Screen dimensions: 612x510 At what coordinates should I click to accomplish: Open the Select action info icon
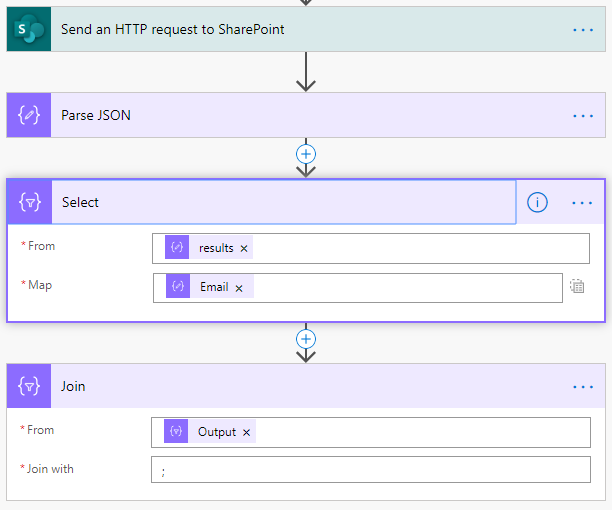click(x=537, y=202)
